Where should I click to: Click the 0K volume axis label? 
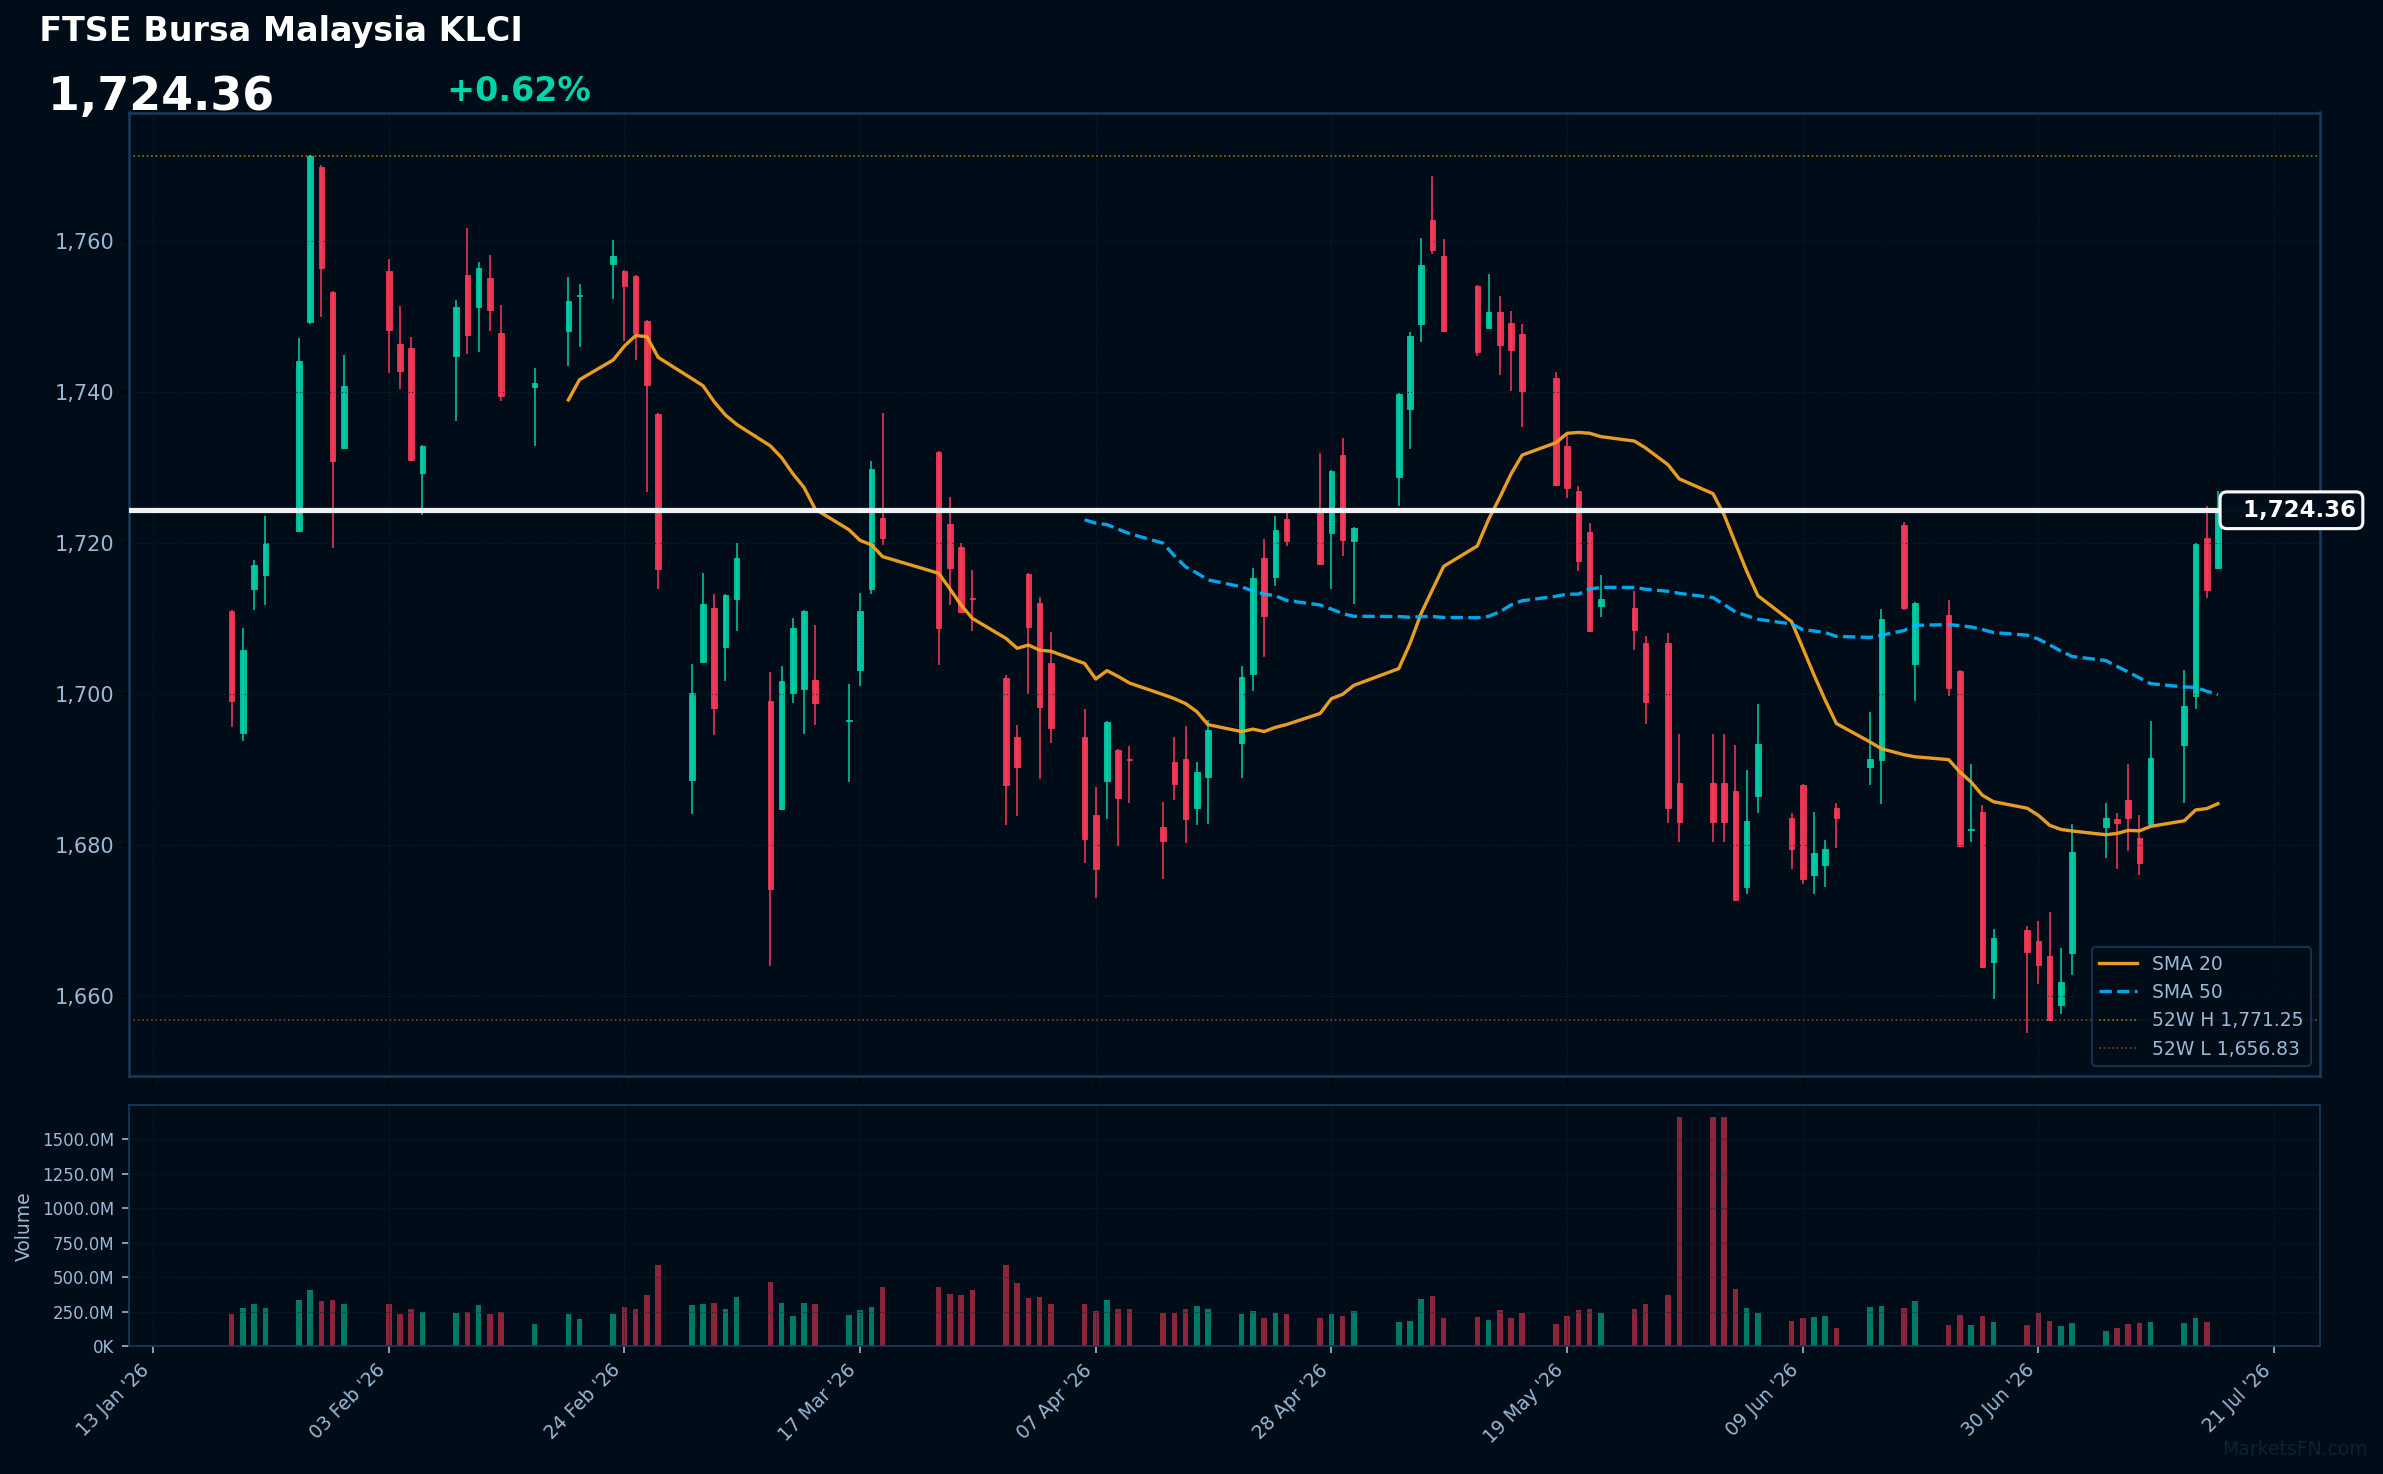point(103,1347)
